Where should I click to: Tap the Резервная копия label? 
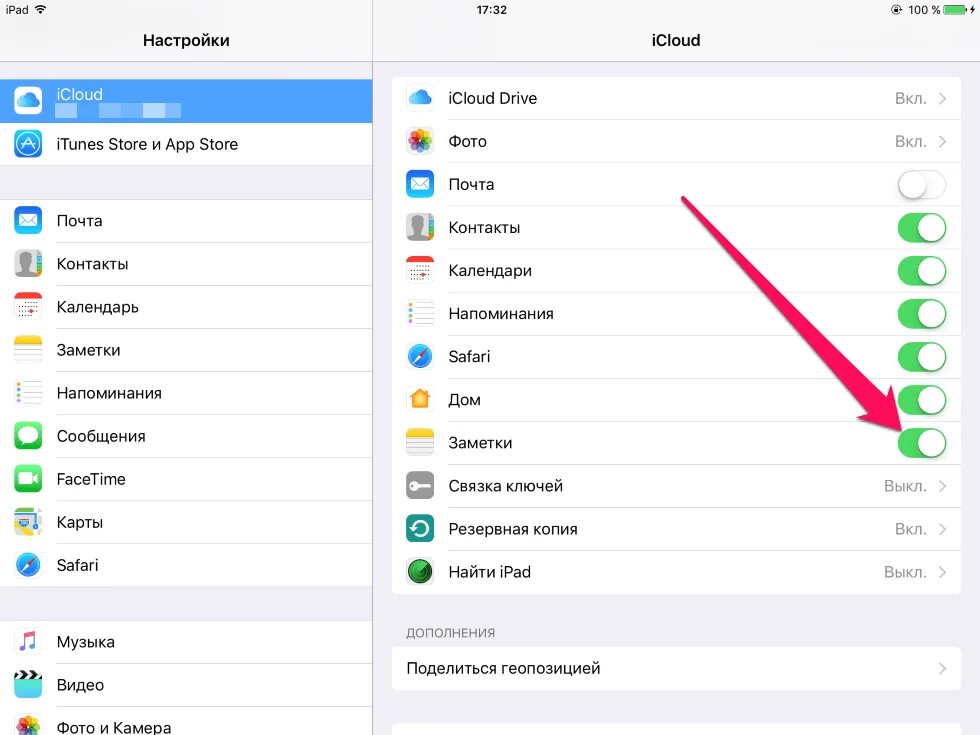512,529
